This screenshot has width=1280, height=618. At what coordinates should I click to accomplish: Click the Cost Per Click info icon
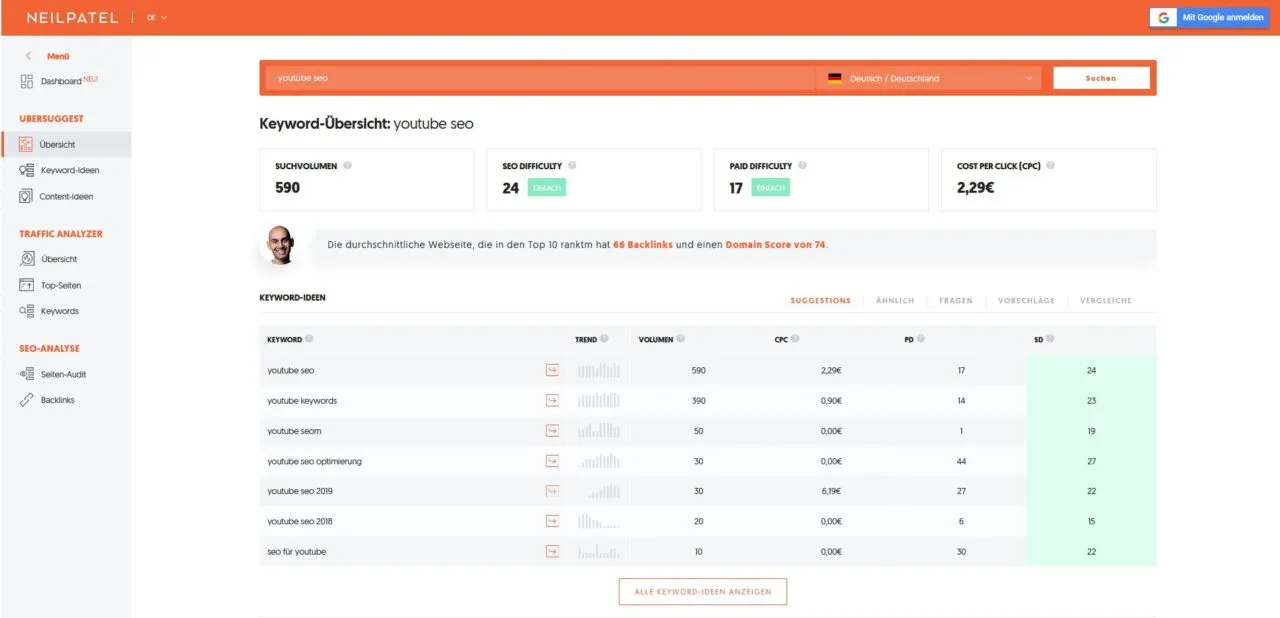click(1050, 166)
